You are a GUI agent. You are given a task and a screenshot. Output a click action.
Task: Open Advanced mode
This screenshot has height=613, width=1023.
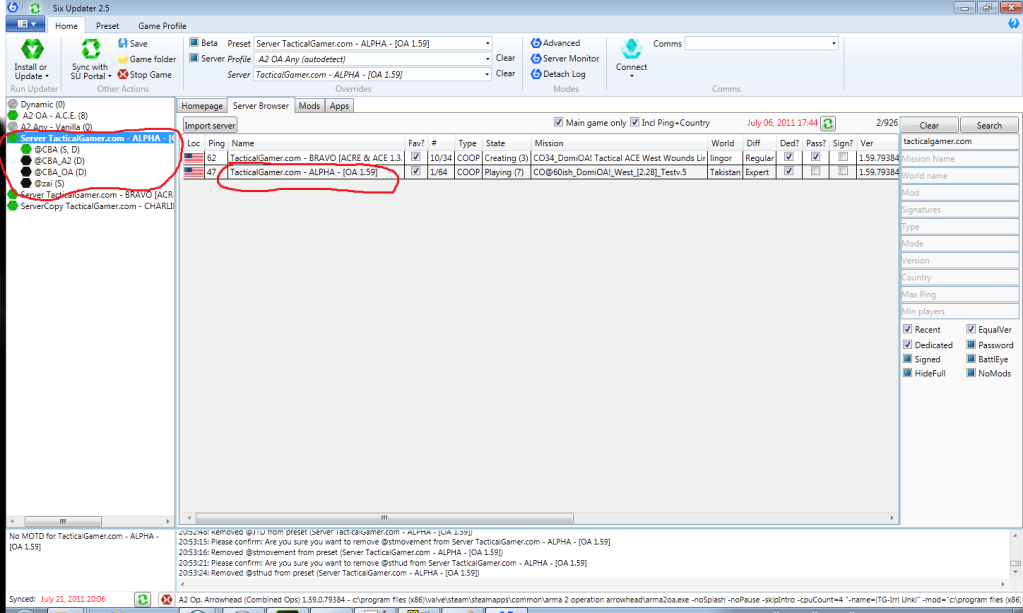pos(555,43)
